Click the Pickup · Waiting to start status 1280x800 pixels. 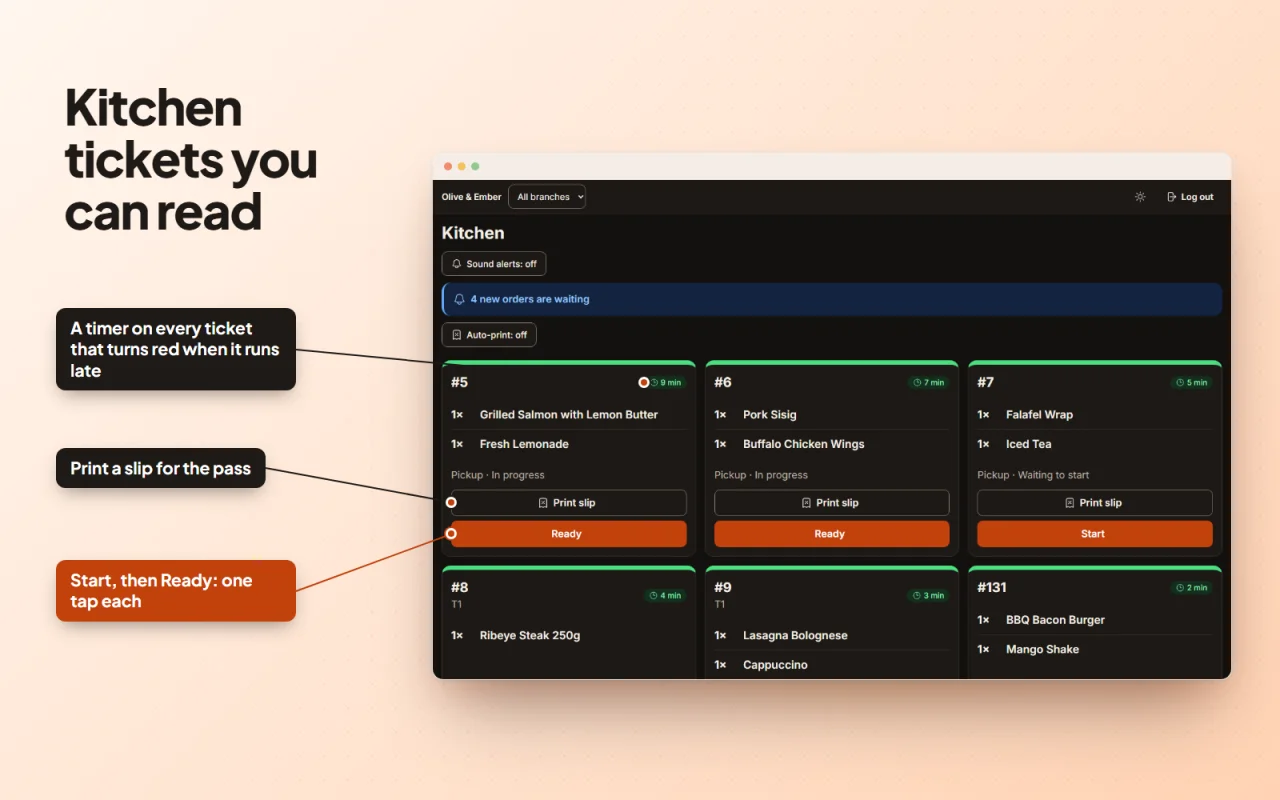(x=1033, y=475)
